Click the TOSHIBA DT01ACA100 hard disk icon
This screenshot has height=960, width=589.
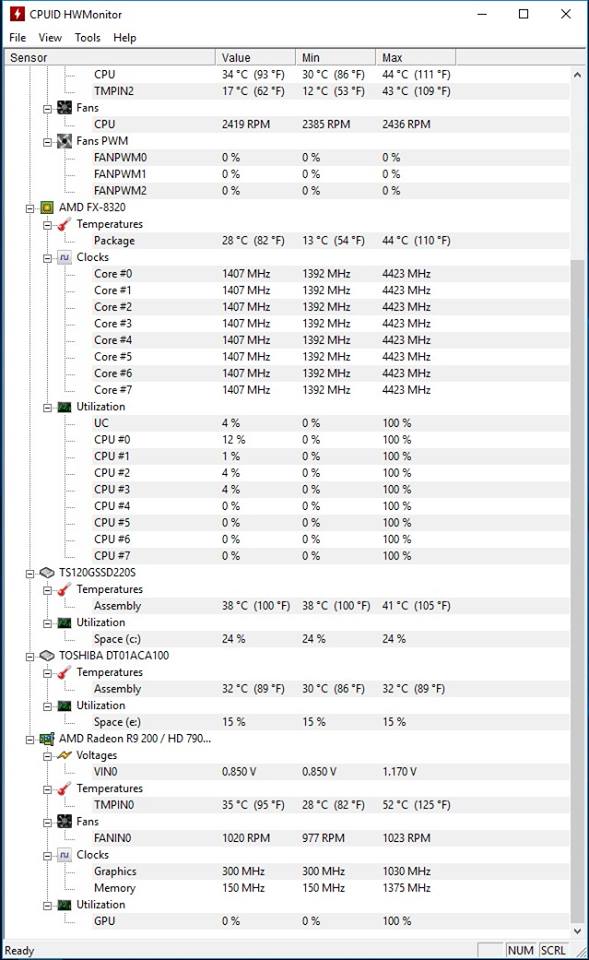[x=47, y=655]
